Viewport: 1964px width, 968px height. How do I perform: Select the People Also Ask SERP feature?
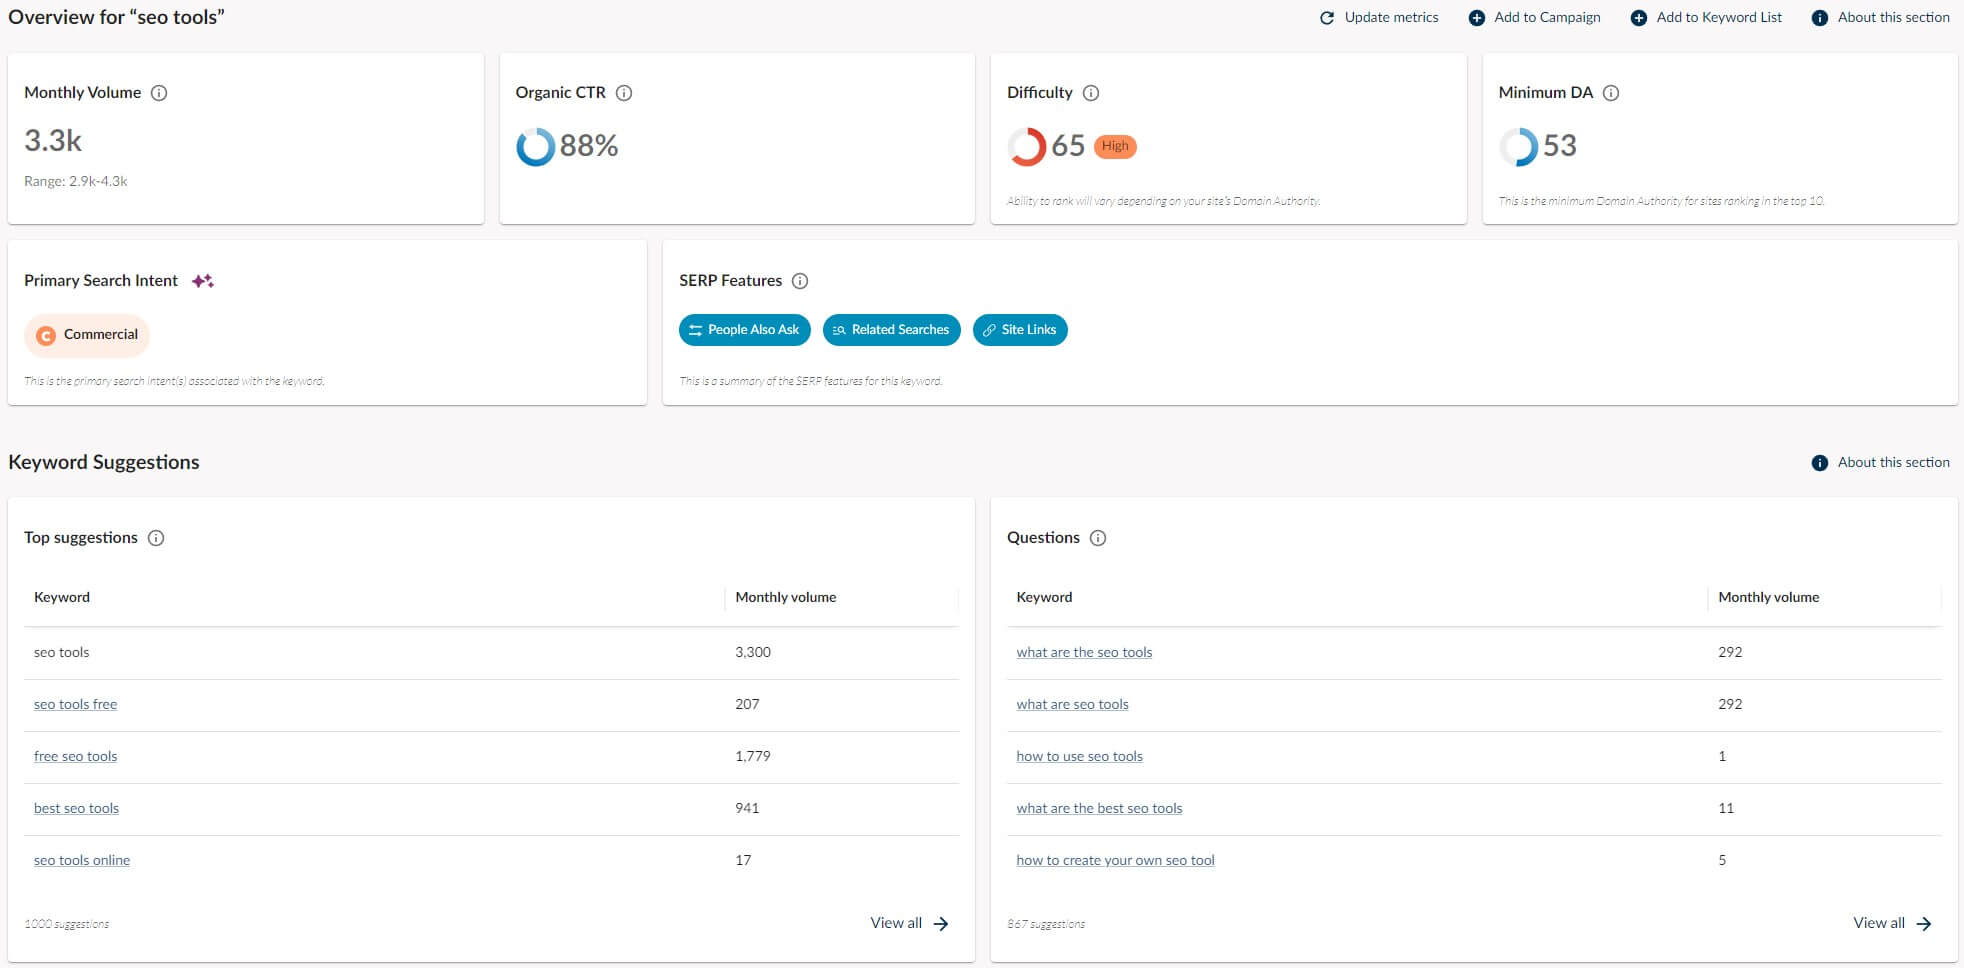(x=744, y=329)
